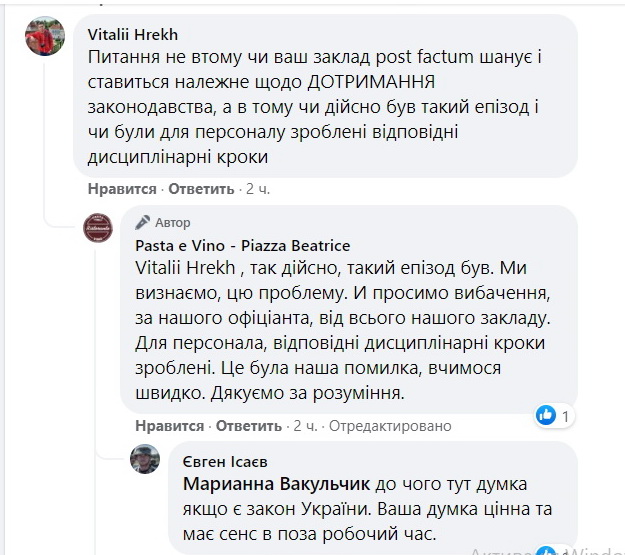Click the like reaction icon on Pasta e Vino's reply

[545, 414]
